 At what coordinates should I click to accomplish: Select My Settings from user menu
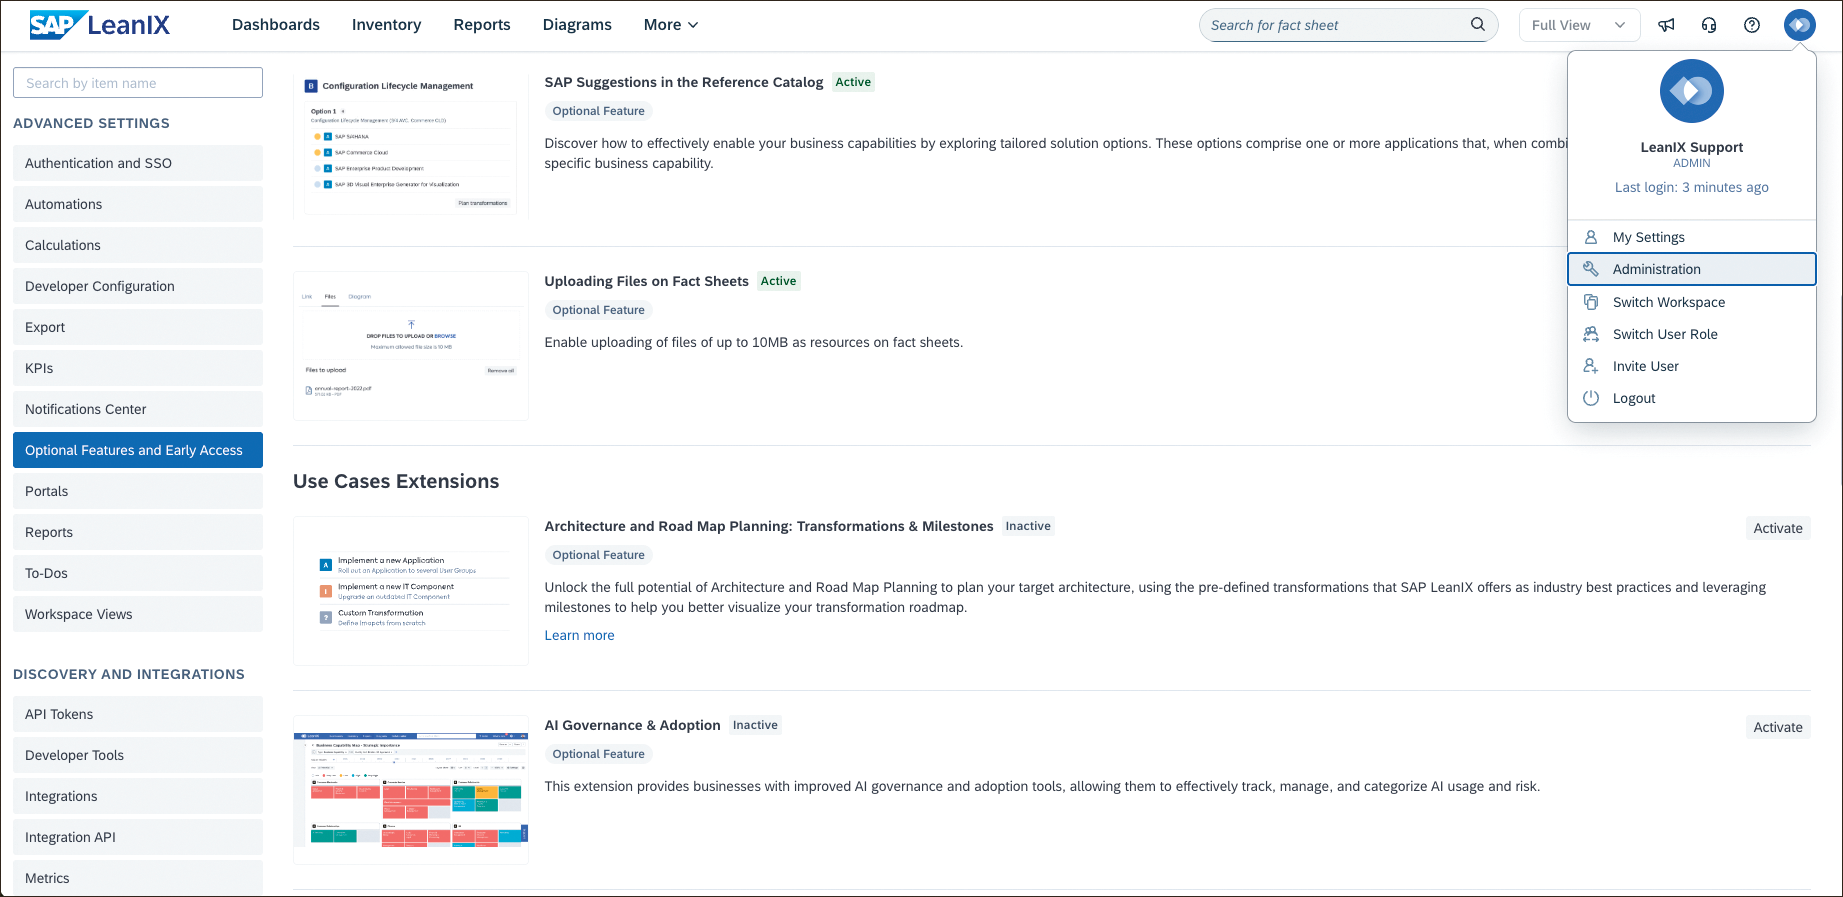(1692, 237)
